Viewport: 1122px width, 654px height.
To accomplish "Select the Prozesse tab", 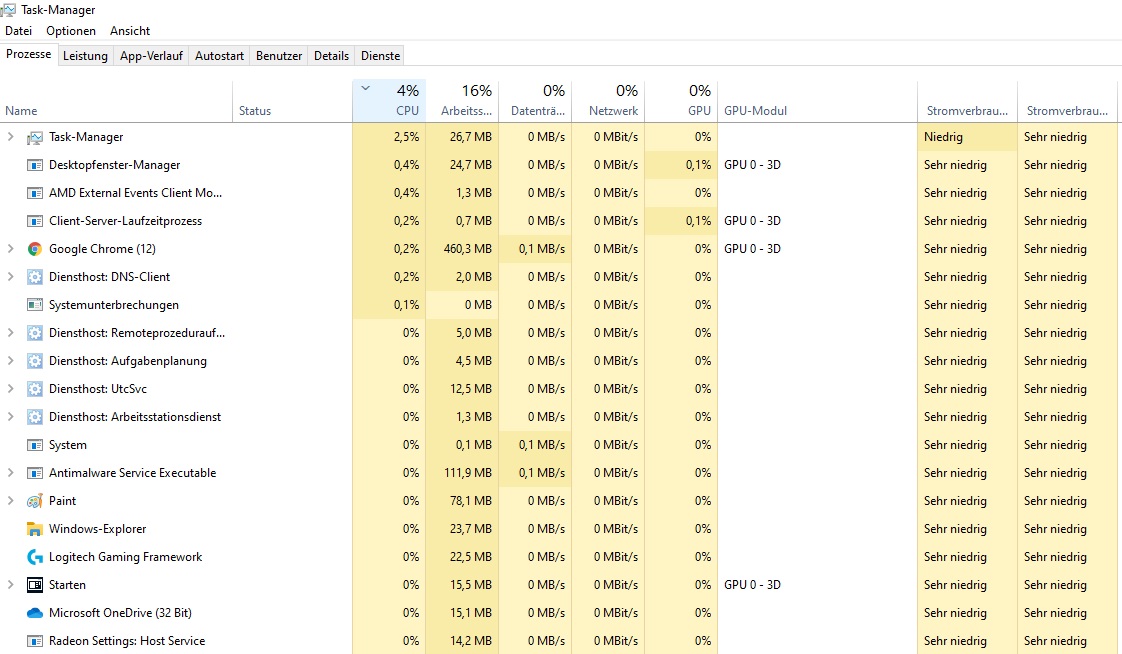I will pos(29,54).
